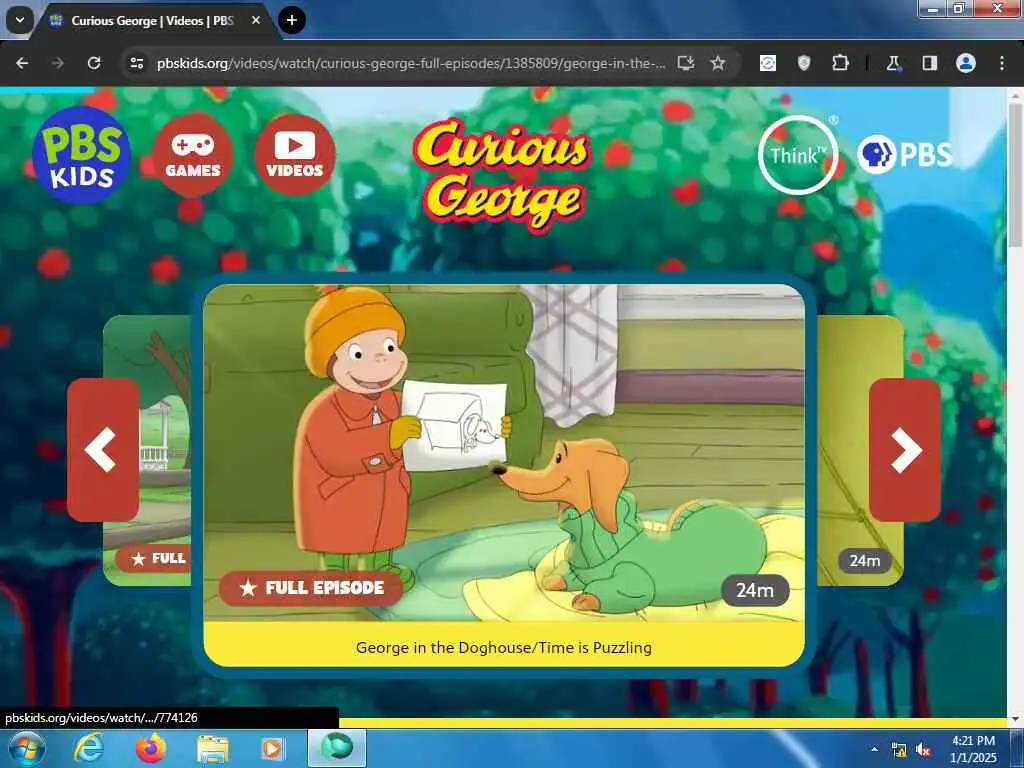Open the Chrome three-dot menu
The height and width of the screenshot is (768, 1024).
1002,63
